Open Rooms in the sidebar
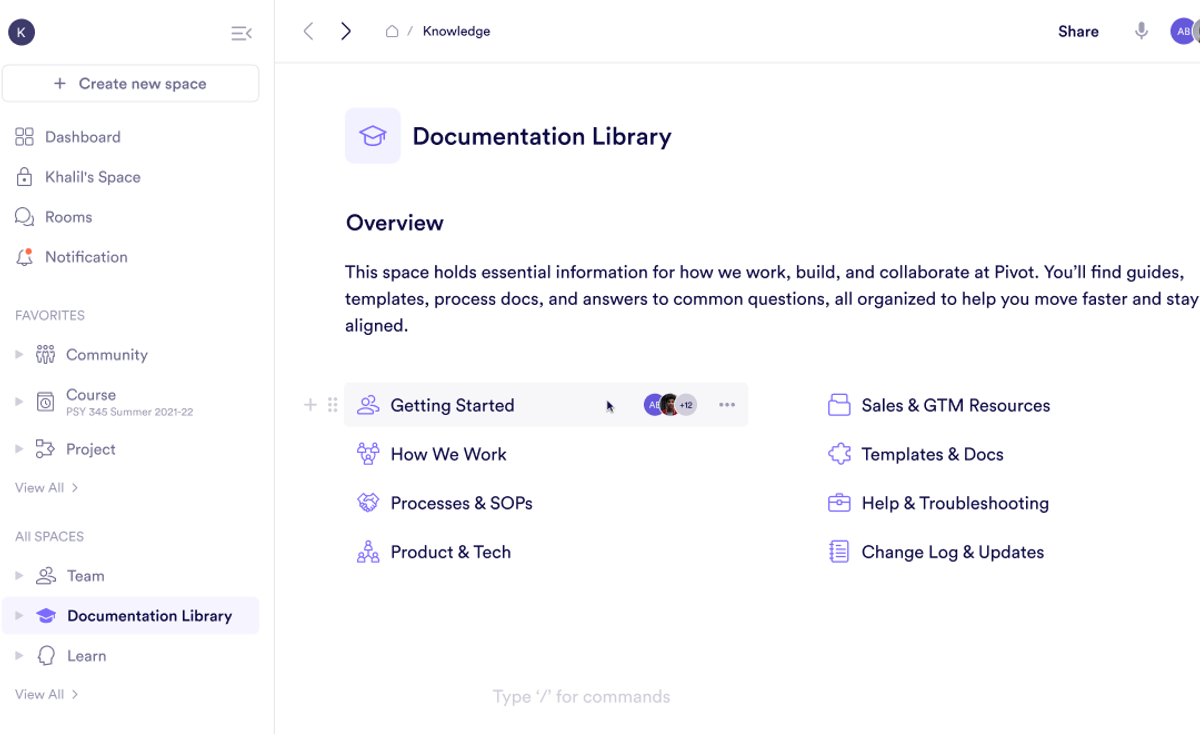The height and width of the screenshot is (734, 1200). (68, 217)
